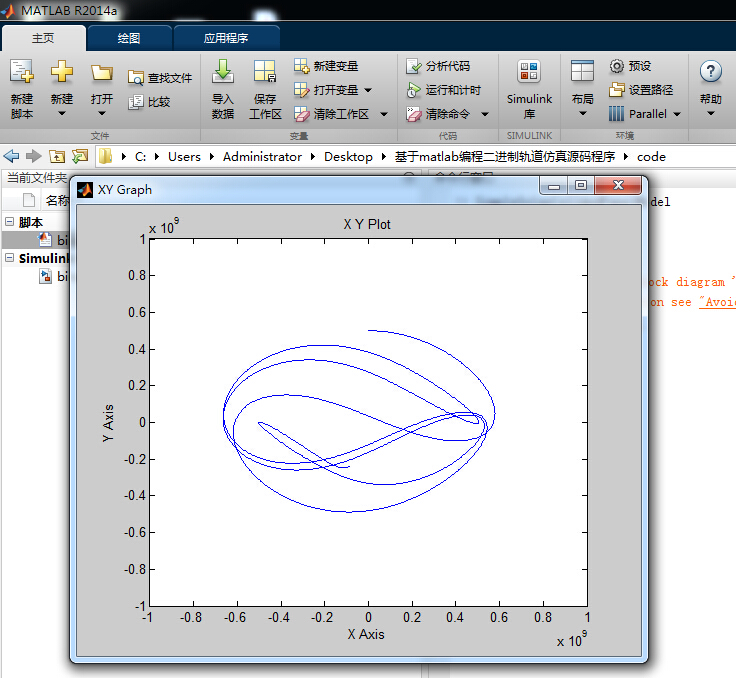Viewport: 736px width, 678px height.
Task: Click Open Variable (打开变量) icon
Action: (301, 90)
